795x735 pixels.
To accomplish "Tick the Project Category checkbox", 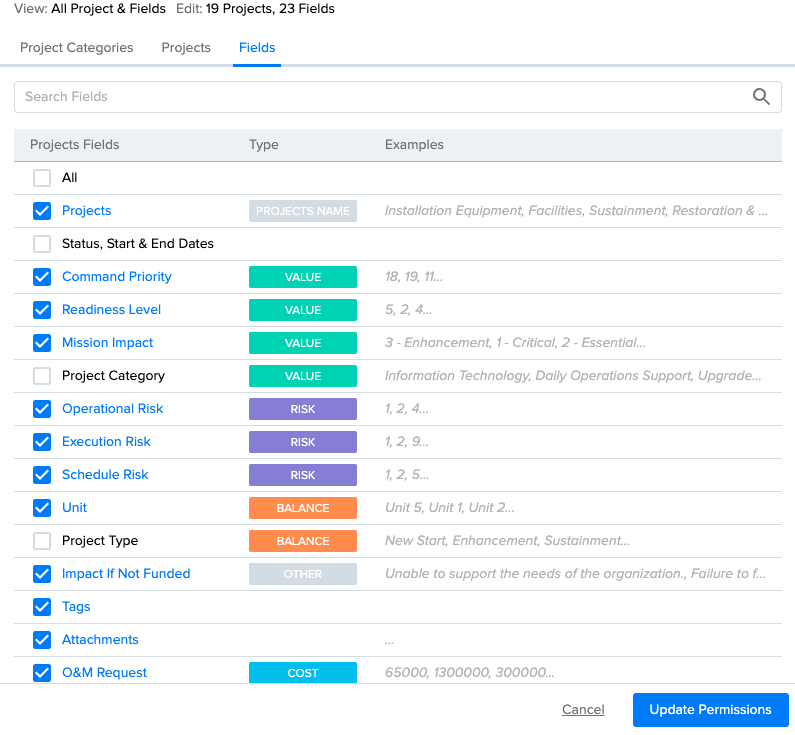I will pos(42,376).
